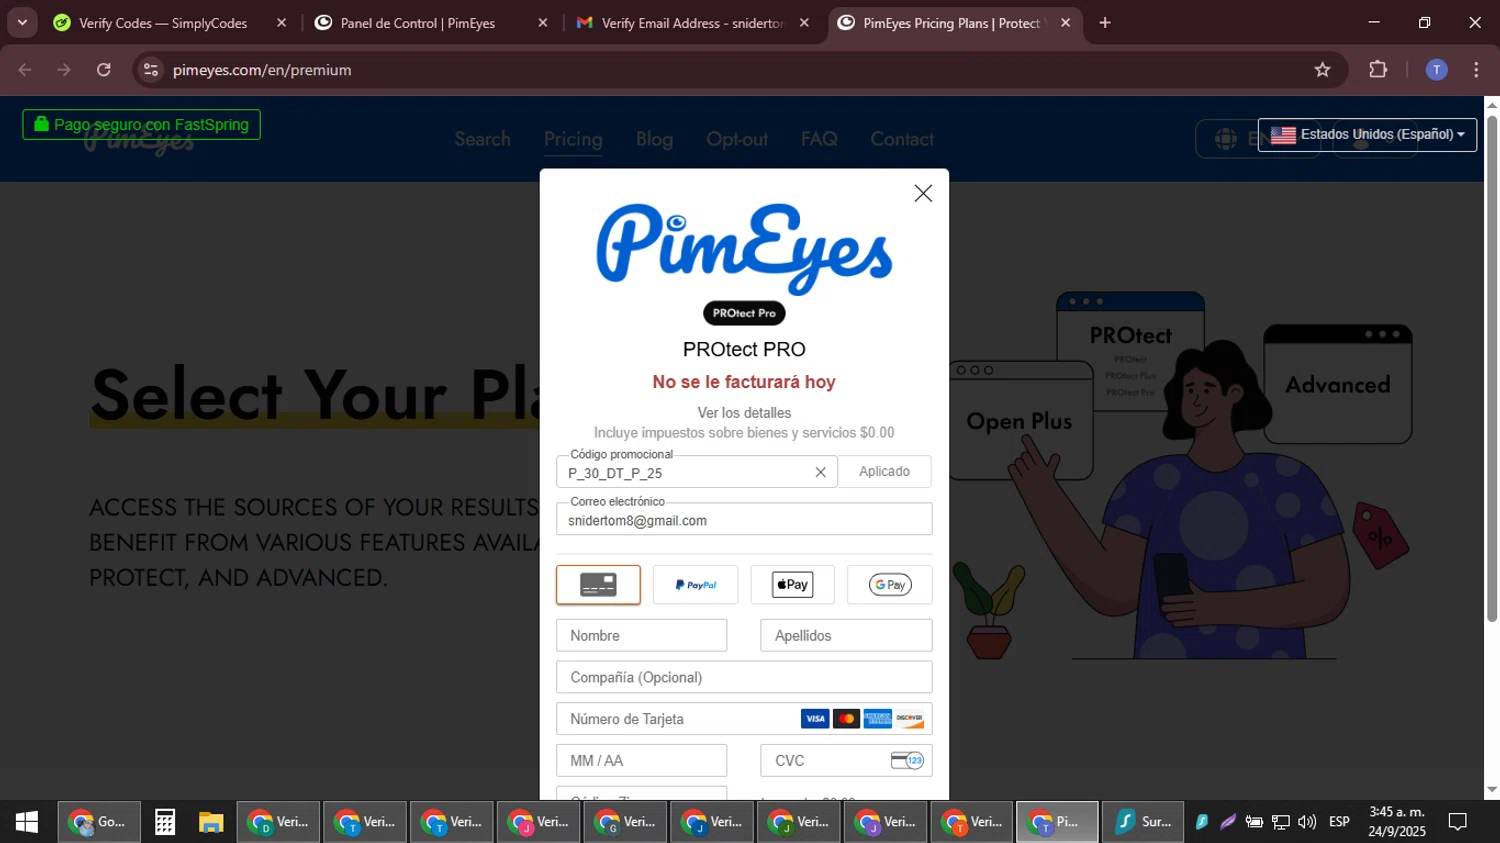Screen dimensions: 1500x843
Task: Click the MM / AA expiry field
Action: click(641, 761)
